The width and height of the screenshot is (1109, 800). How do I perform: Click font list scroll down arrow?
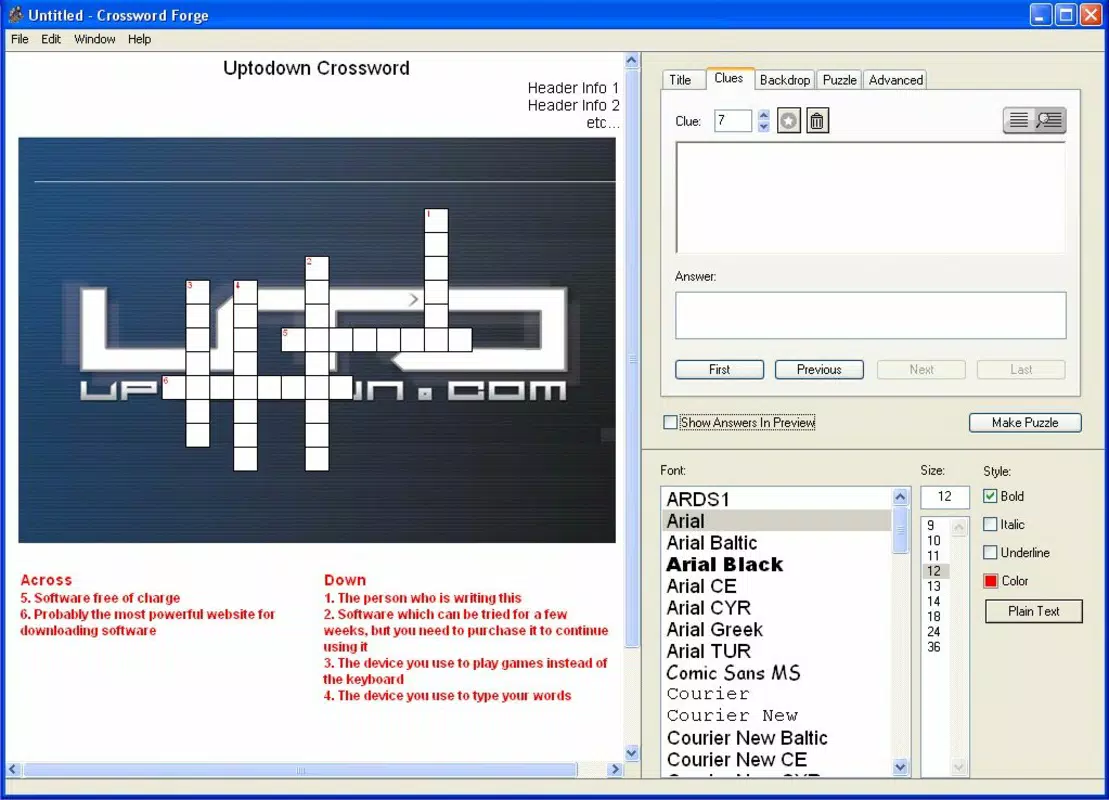point(900,767)
